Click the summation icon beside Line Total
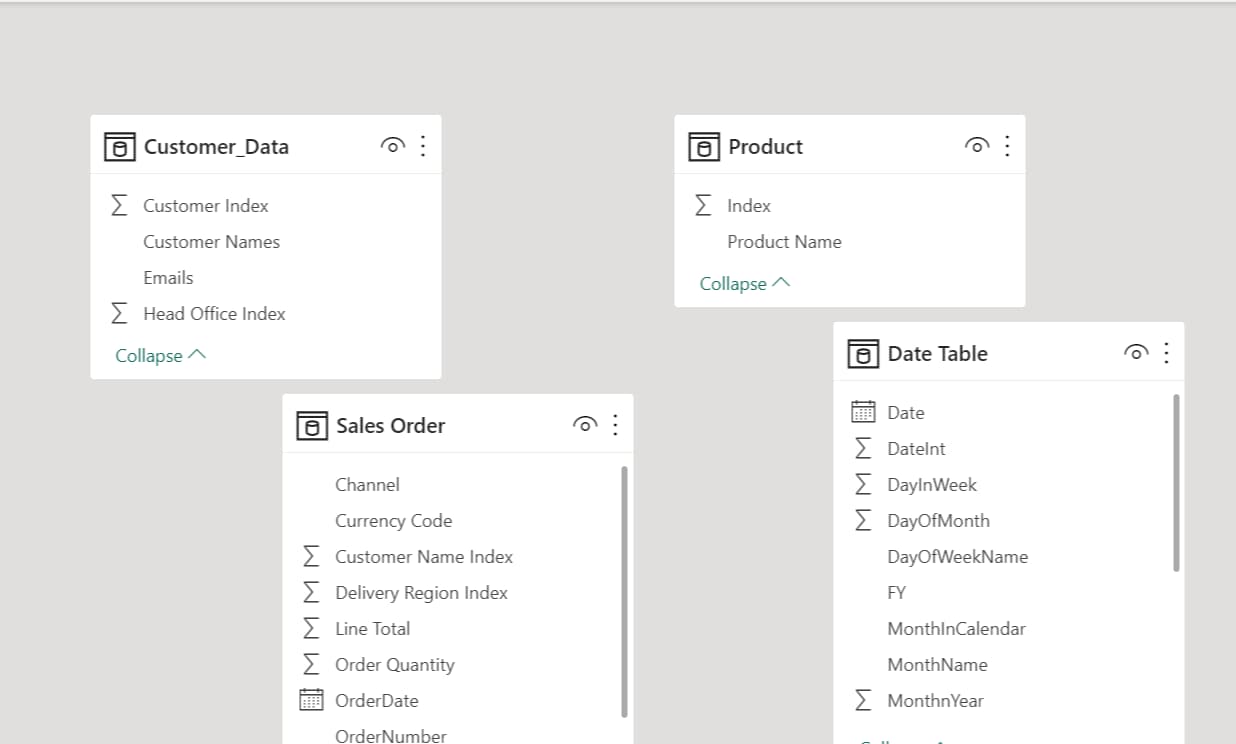The image size is (1236, 744). [311, 628]
